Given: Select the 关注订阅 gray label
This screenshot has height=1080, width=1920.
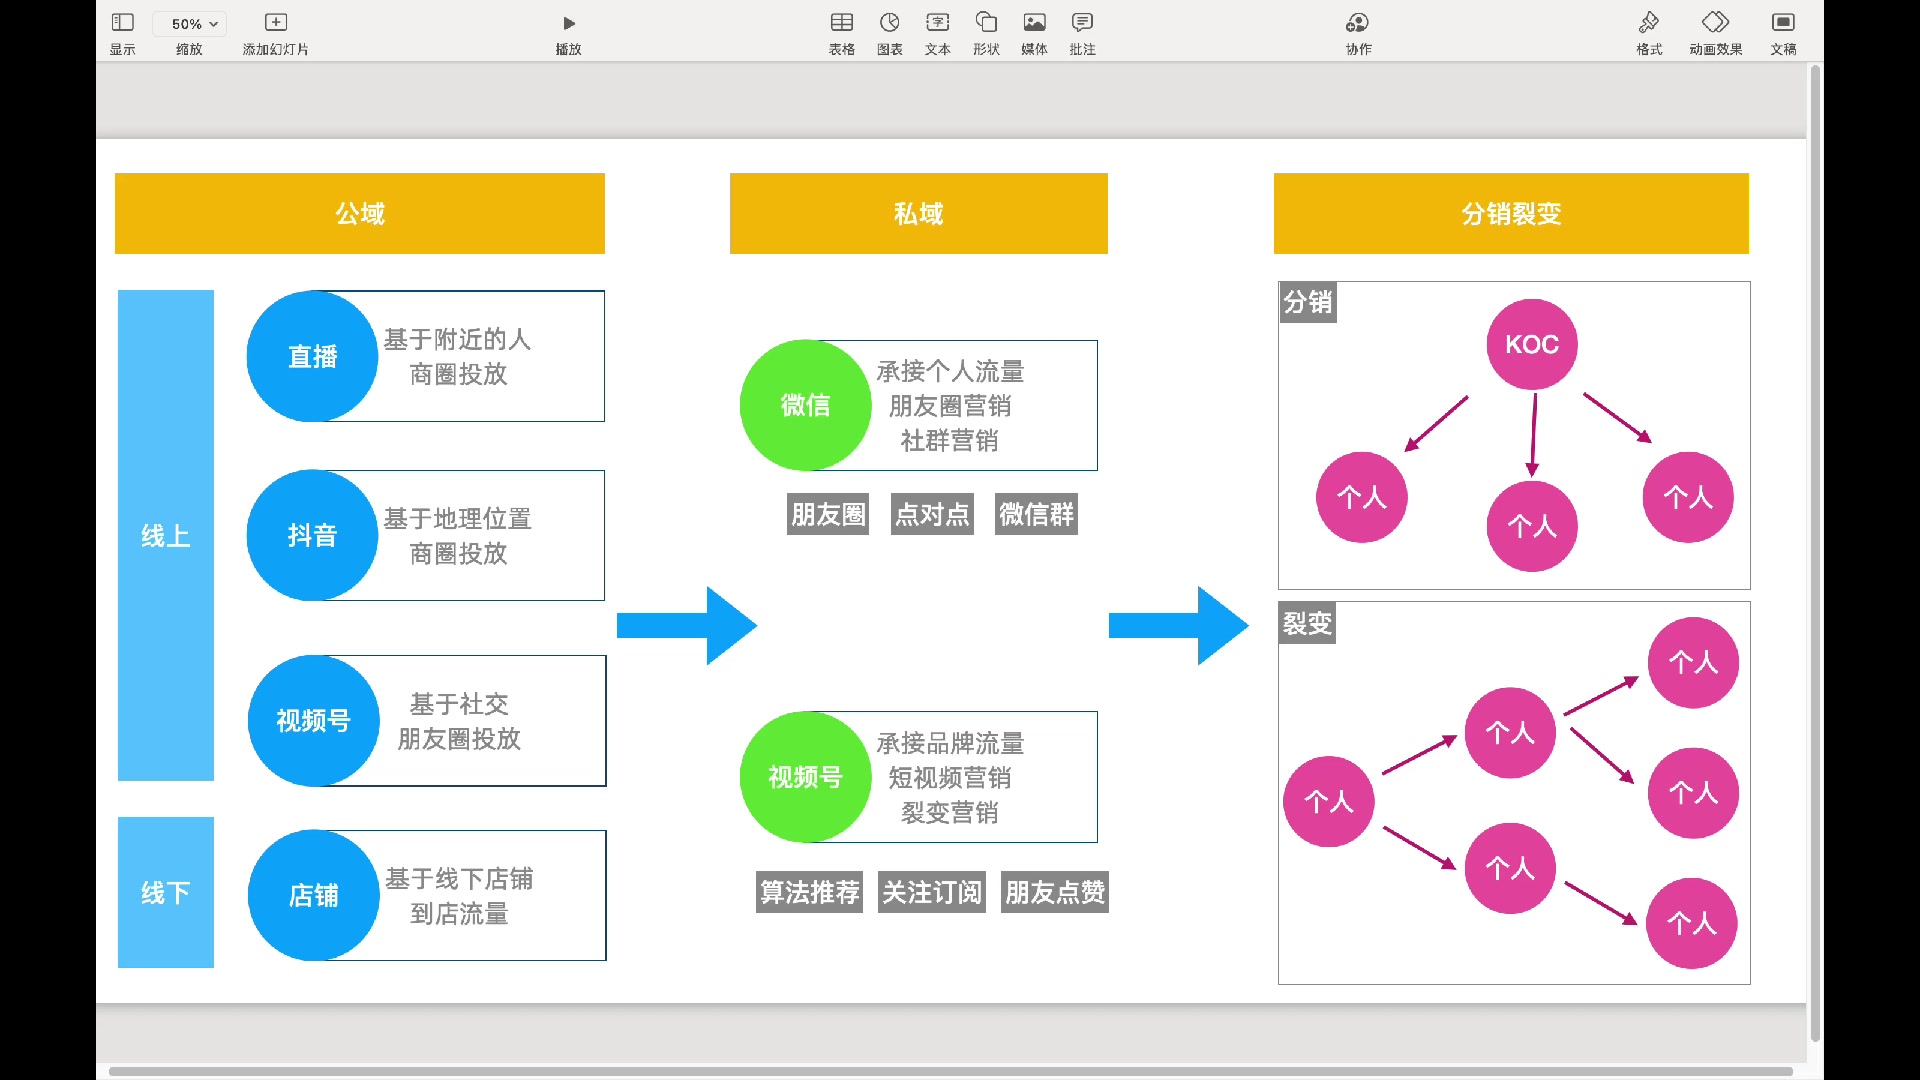Looking at the screenshot, I should click(x=932, y=892).
